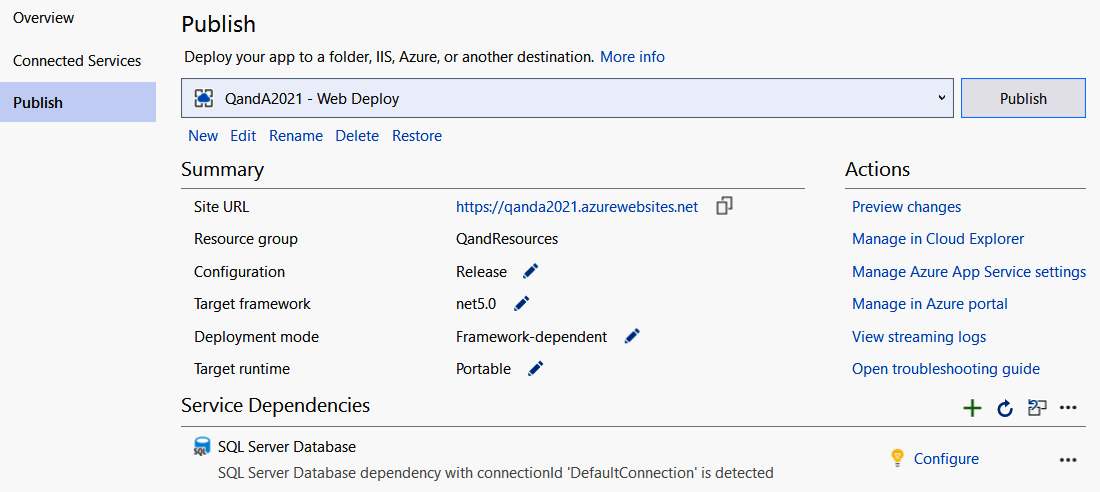Switch to Connected Services tab
Image resolution: width=1100 pixels, height=492 pixels.
point(77,61)
